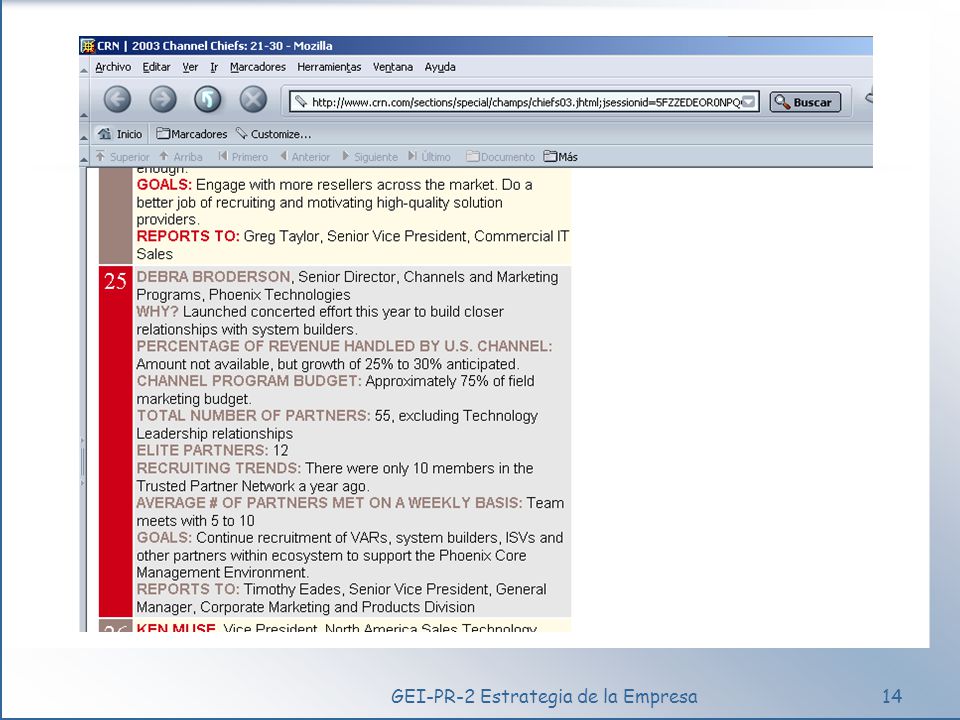The width and height of the screenshot is (960, 720).
Task: Click the ELITE PARTNERS: label
Action: point(202,450)
